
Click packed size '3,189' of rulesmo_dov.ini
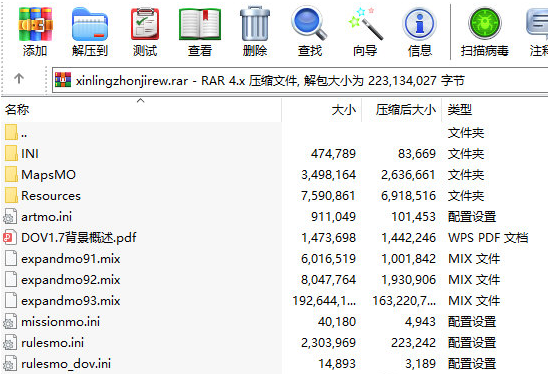click(x=420, y=364)
